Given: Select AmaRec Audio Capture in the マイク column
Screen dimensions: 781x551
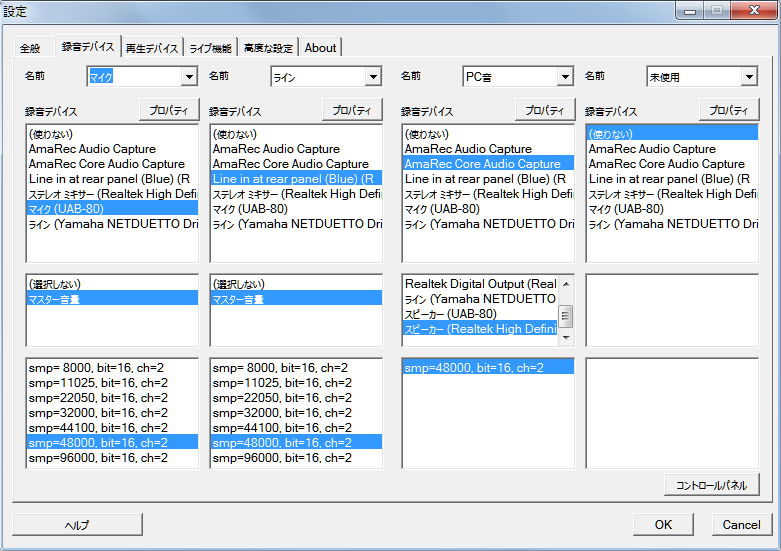Looking at the screenshot, I should click(112, 149).
